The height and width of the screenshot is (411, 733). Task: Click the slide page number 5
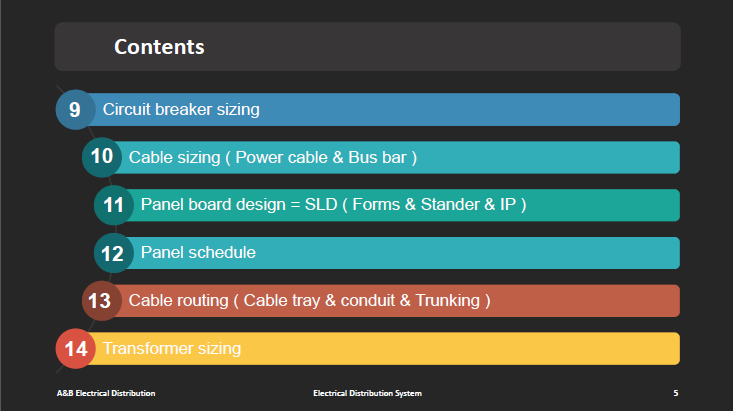[x=676, y=393]
